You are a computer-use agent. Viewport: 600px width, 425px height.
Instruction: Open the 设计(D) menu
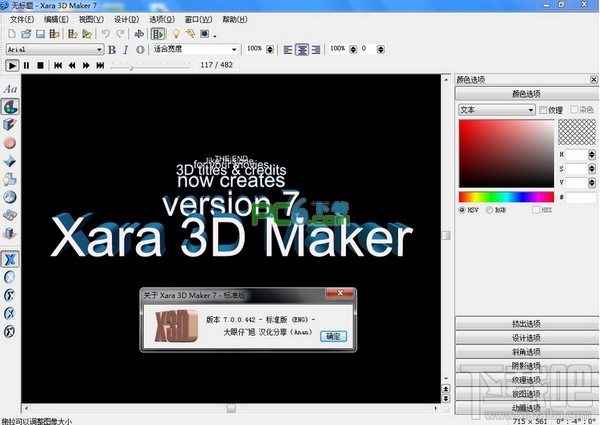click(126, 19)
